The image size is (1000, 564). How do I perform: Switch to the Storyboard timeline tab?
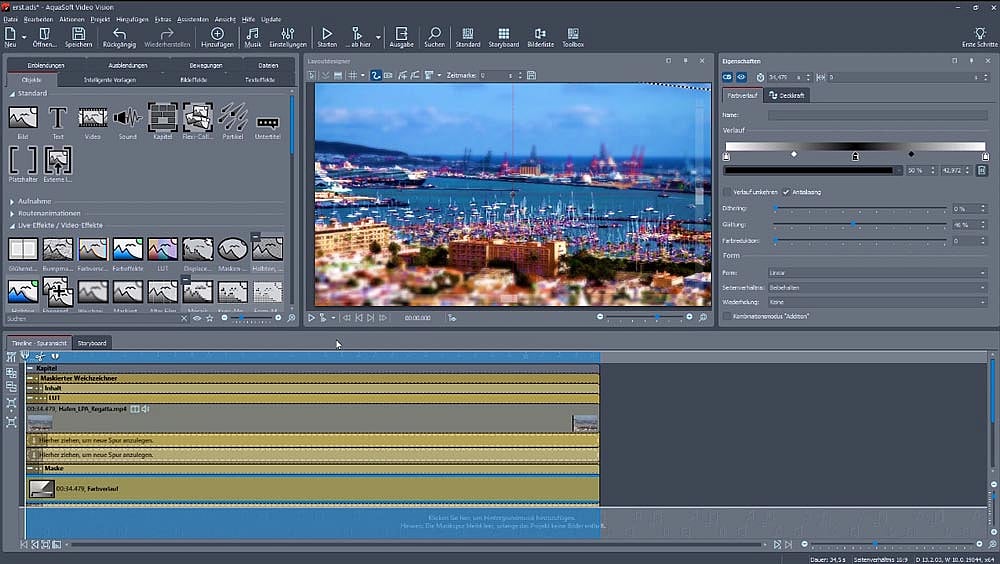coord(92,343)
